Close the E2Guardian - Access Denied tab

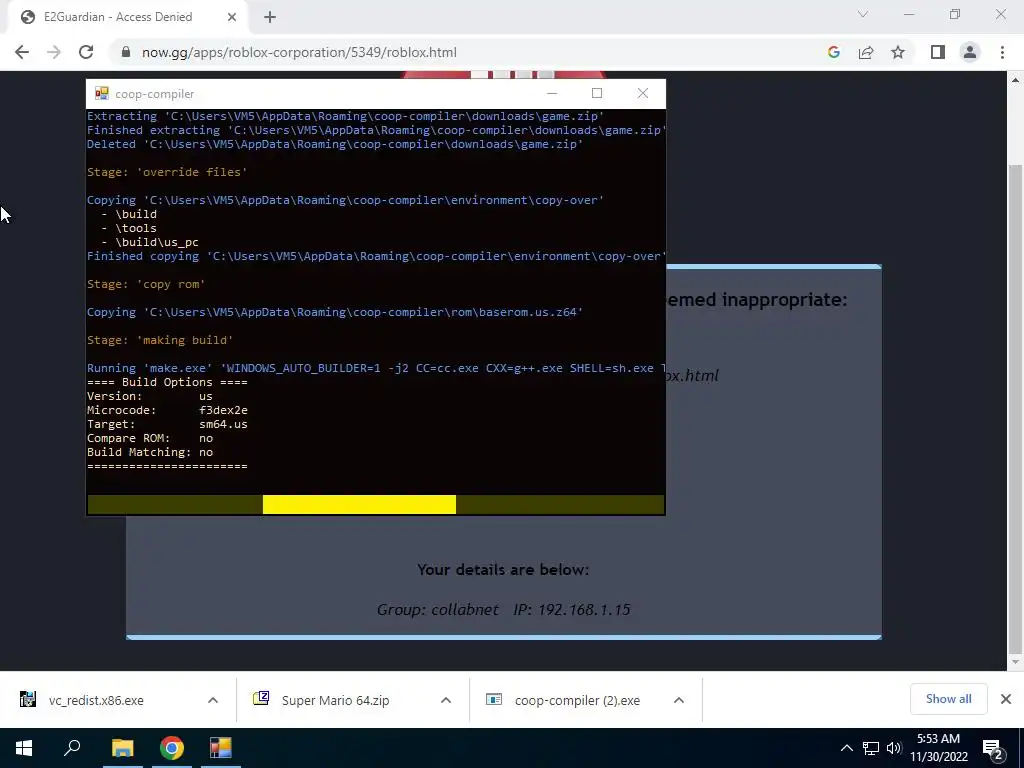coord(232,17)
